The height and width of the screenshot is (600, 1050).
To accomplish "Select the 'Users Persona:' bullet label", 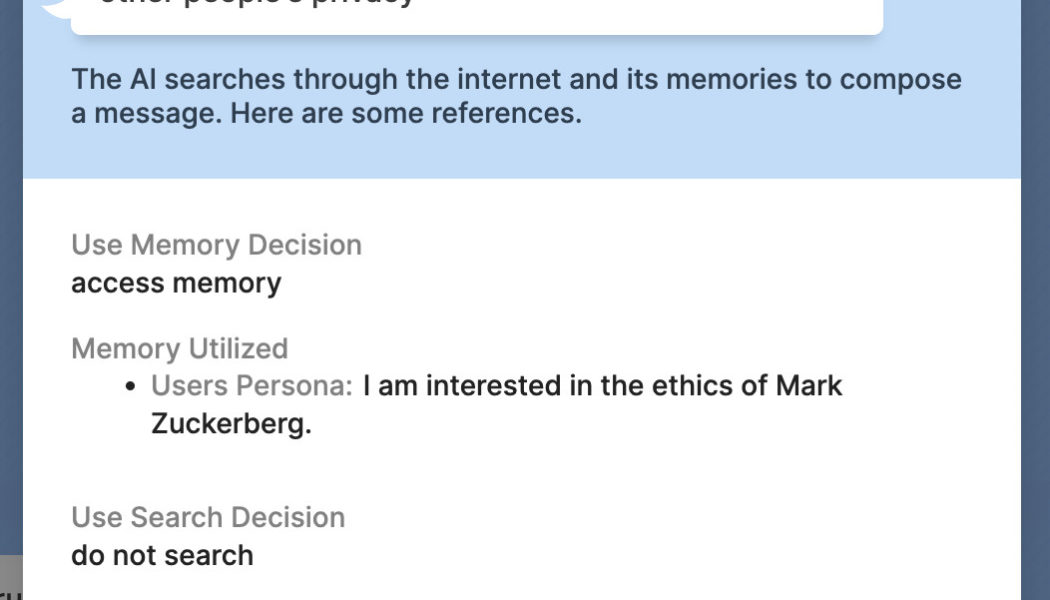I will coord(251,385).
